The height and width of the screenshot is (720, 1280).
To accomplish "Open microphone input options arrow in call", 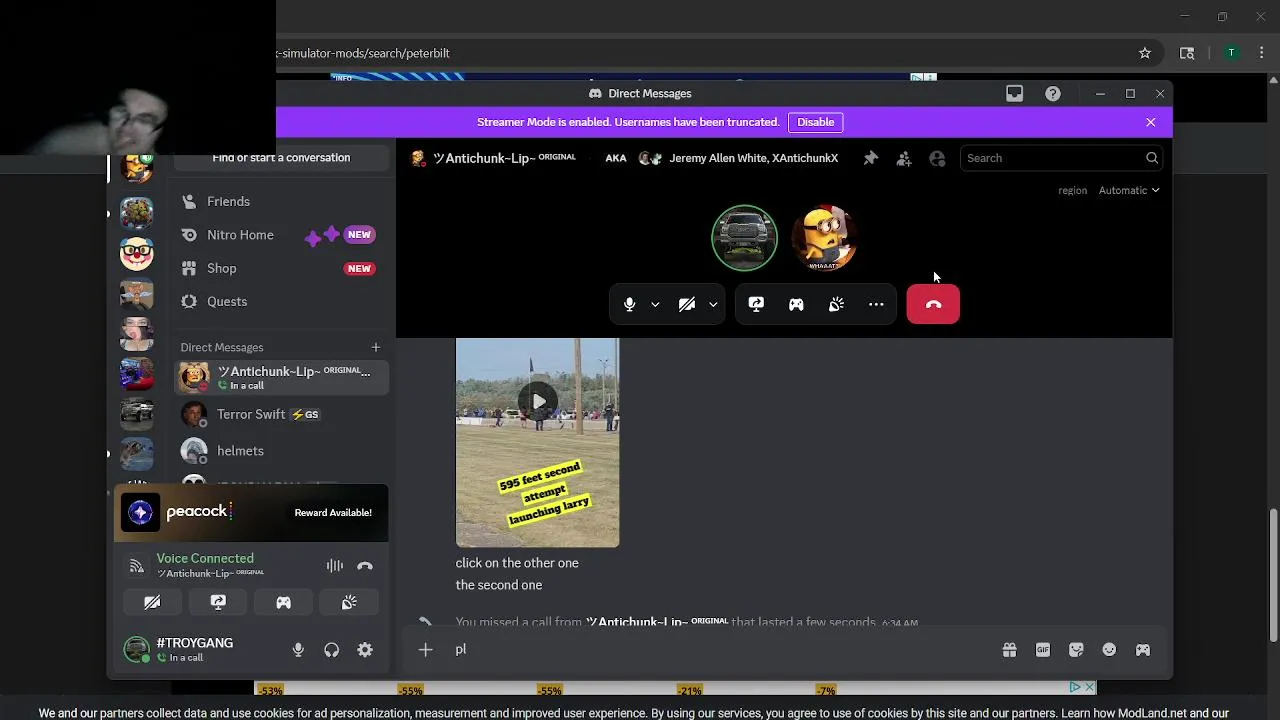I will click(x=655, y=305).
